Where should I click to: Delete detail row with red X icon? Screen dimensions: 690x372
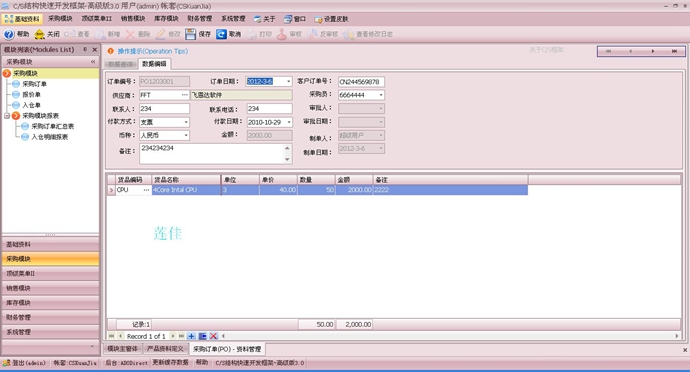tap(213, 336)
